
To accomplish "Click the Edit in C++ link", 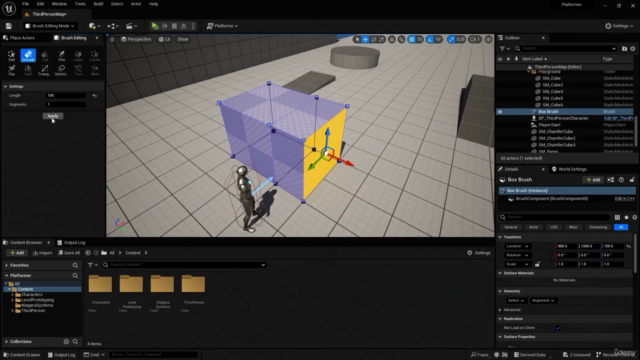I will (624, 199).
